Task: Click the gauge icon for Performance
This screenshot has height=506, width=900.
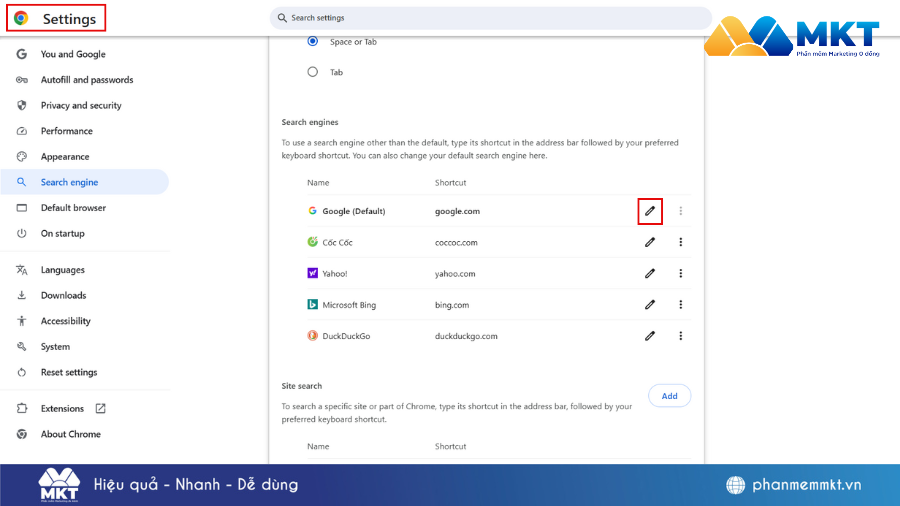Action: [x=22, y=131]
